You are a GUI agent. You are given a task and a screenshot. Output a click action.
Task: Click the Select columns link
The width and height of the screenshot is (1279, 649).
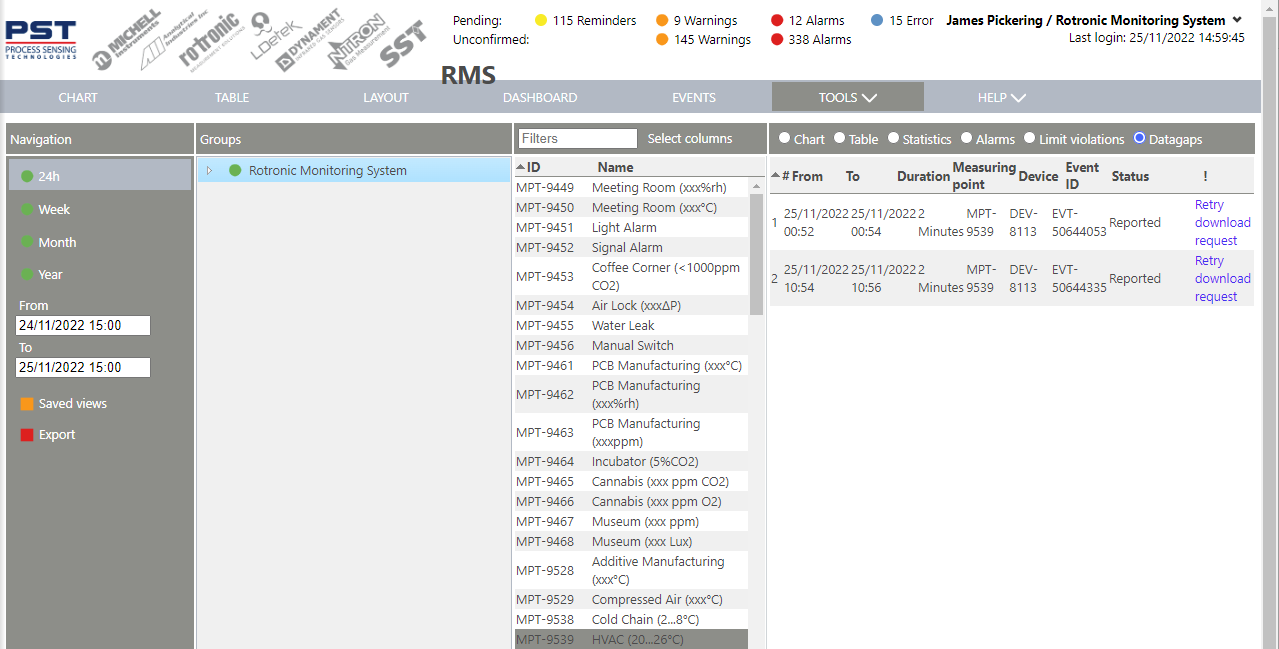[690, 138]
